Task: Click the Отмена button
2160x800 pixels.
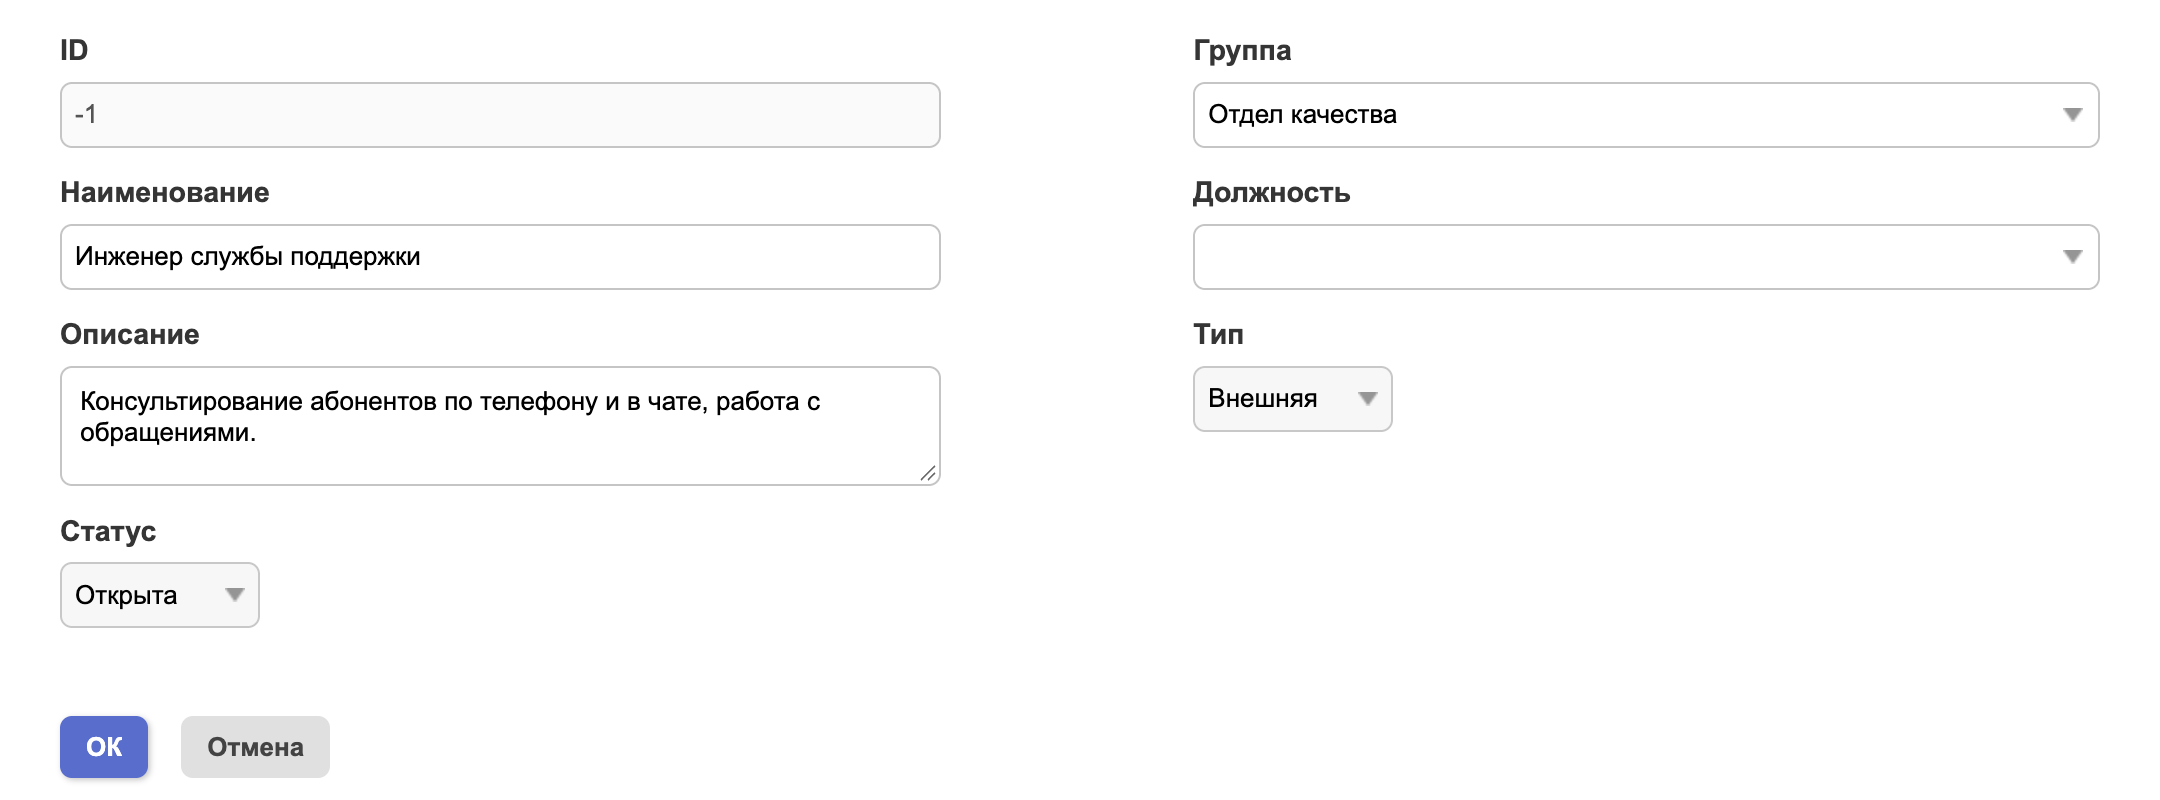Action: (255, 747)
